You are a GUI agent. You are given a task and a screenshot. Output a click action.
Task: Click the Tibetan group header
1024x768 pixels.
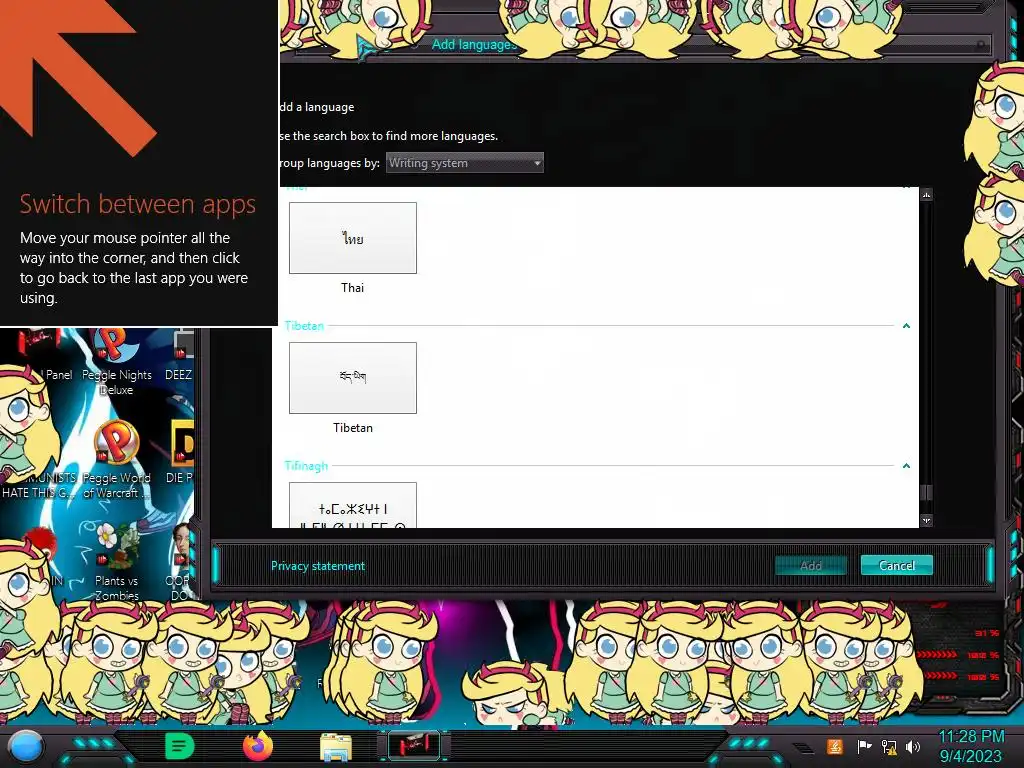[304, 325]
